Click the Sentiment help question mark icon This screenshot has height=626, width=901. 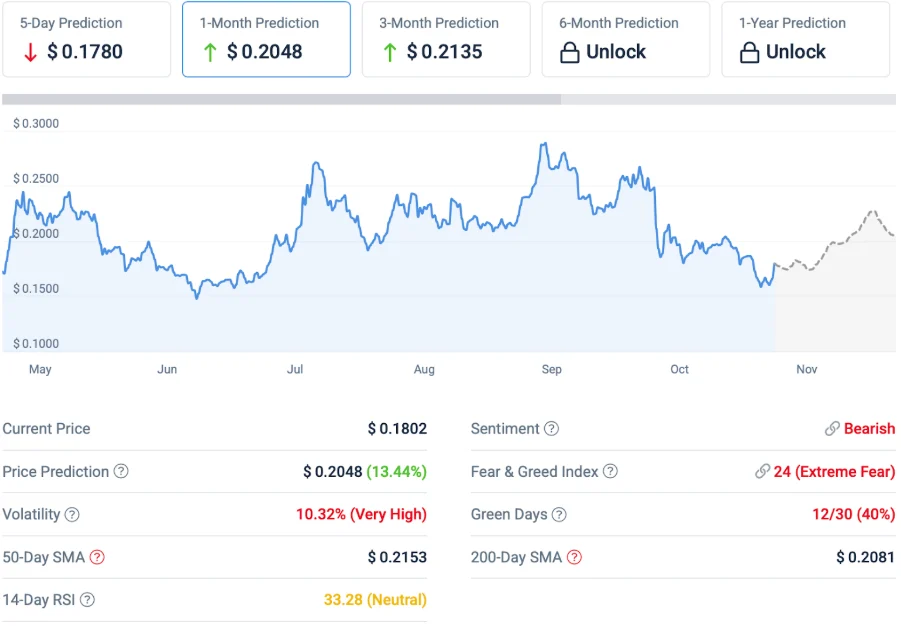551,429
